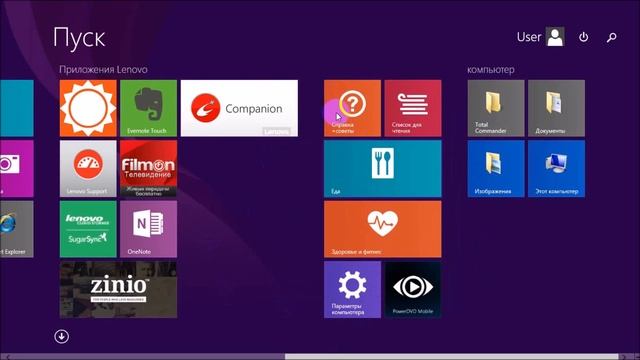Click the Приложения Lenovo group header
The height and width of the screenshot is (360, 640).
click(103, 69)
